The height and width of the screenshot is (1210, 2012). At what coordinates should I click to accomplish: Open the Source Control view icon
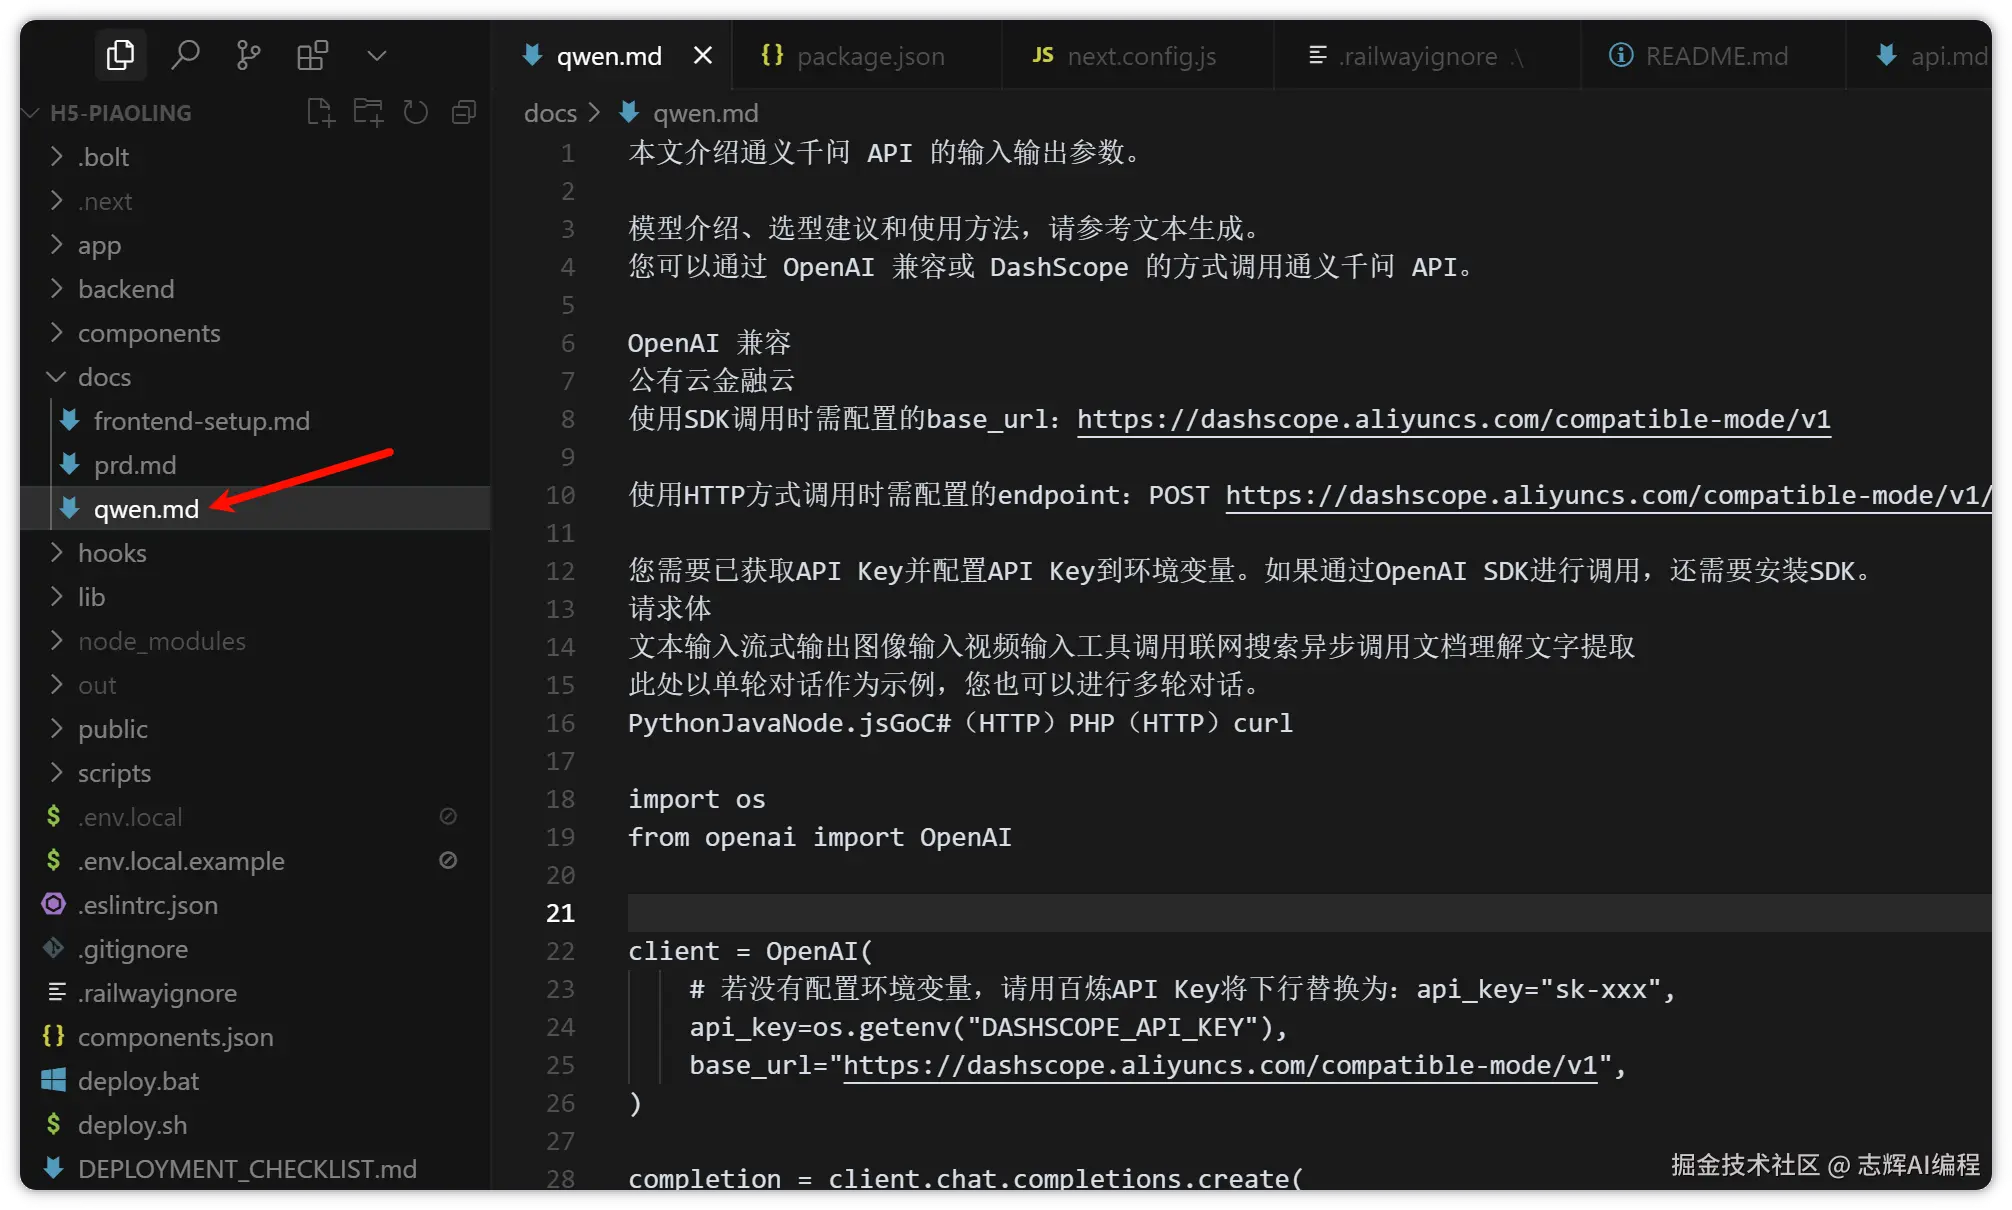[x=248, y=55]
